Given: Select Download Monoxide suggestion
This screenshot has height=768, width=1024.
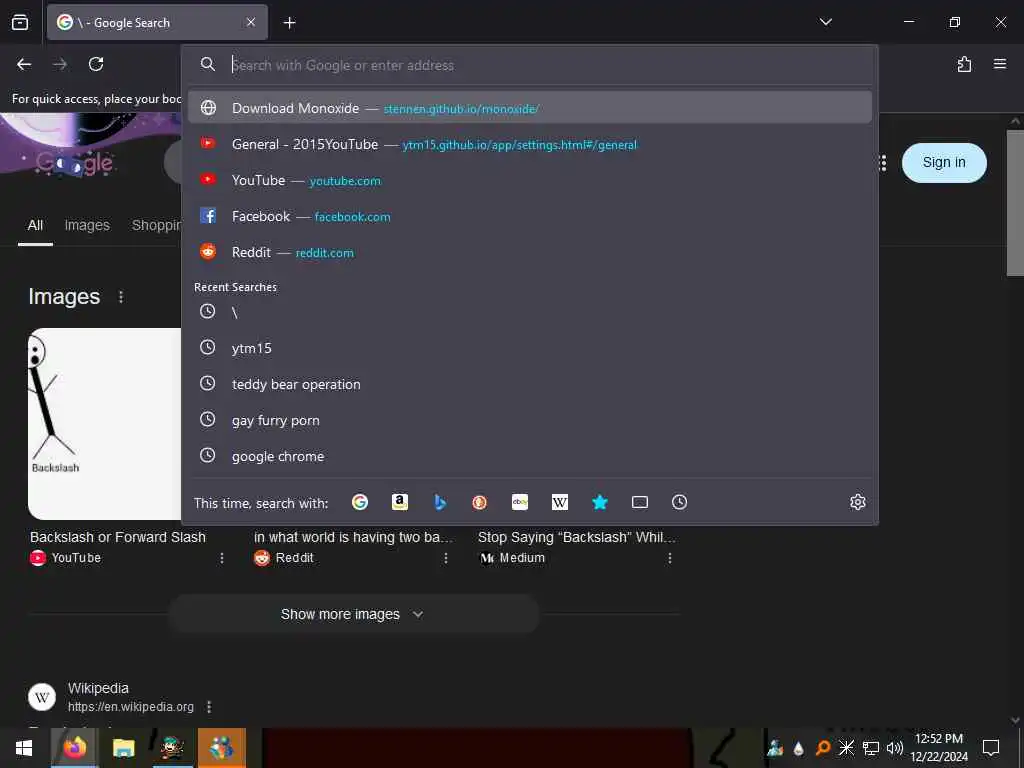Looking at the screenshot, I should pos(530,108).
